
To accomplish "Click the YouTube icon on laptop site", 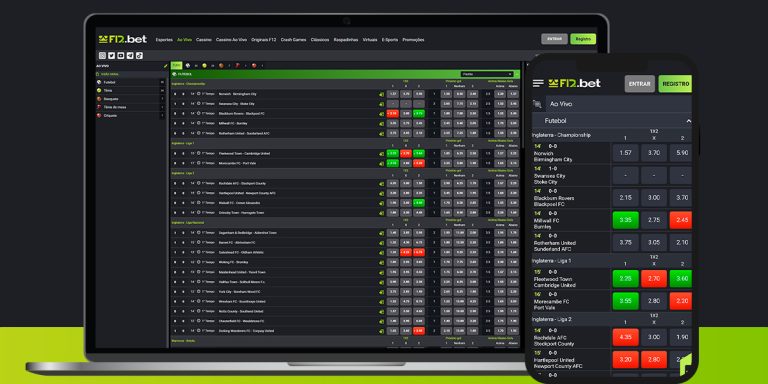I will click(x=120, y=56).
